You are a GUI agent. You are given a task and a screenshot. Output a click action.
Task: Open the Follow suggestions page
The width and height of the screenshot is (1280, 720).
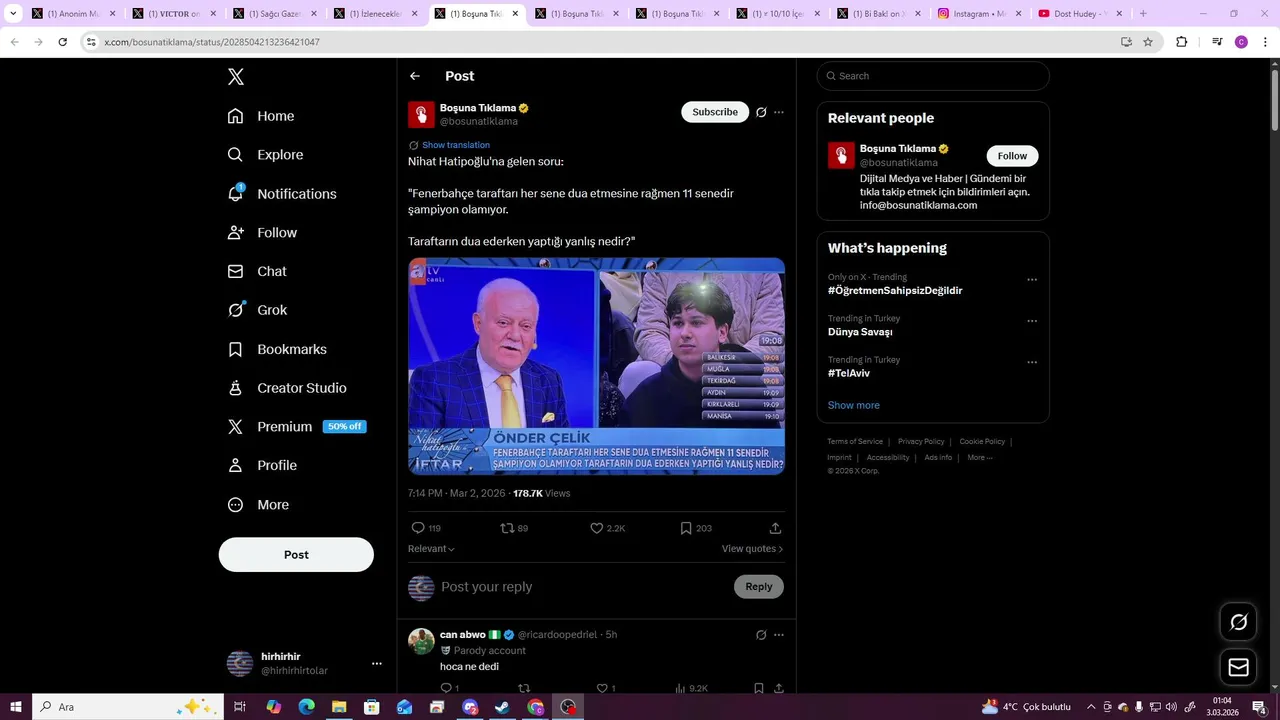pyautogui.click(x=262, y=232)
